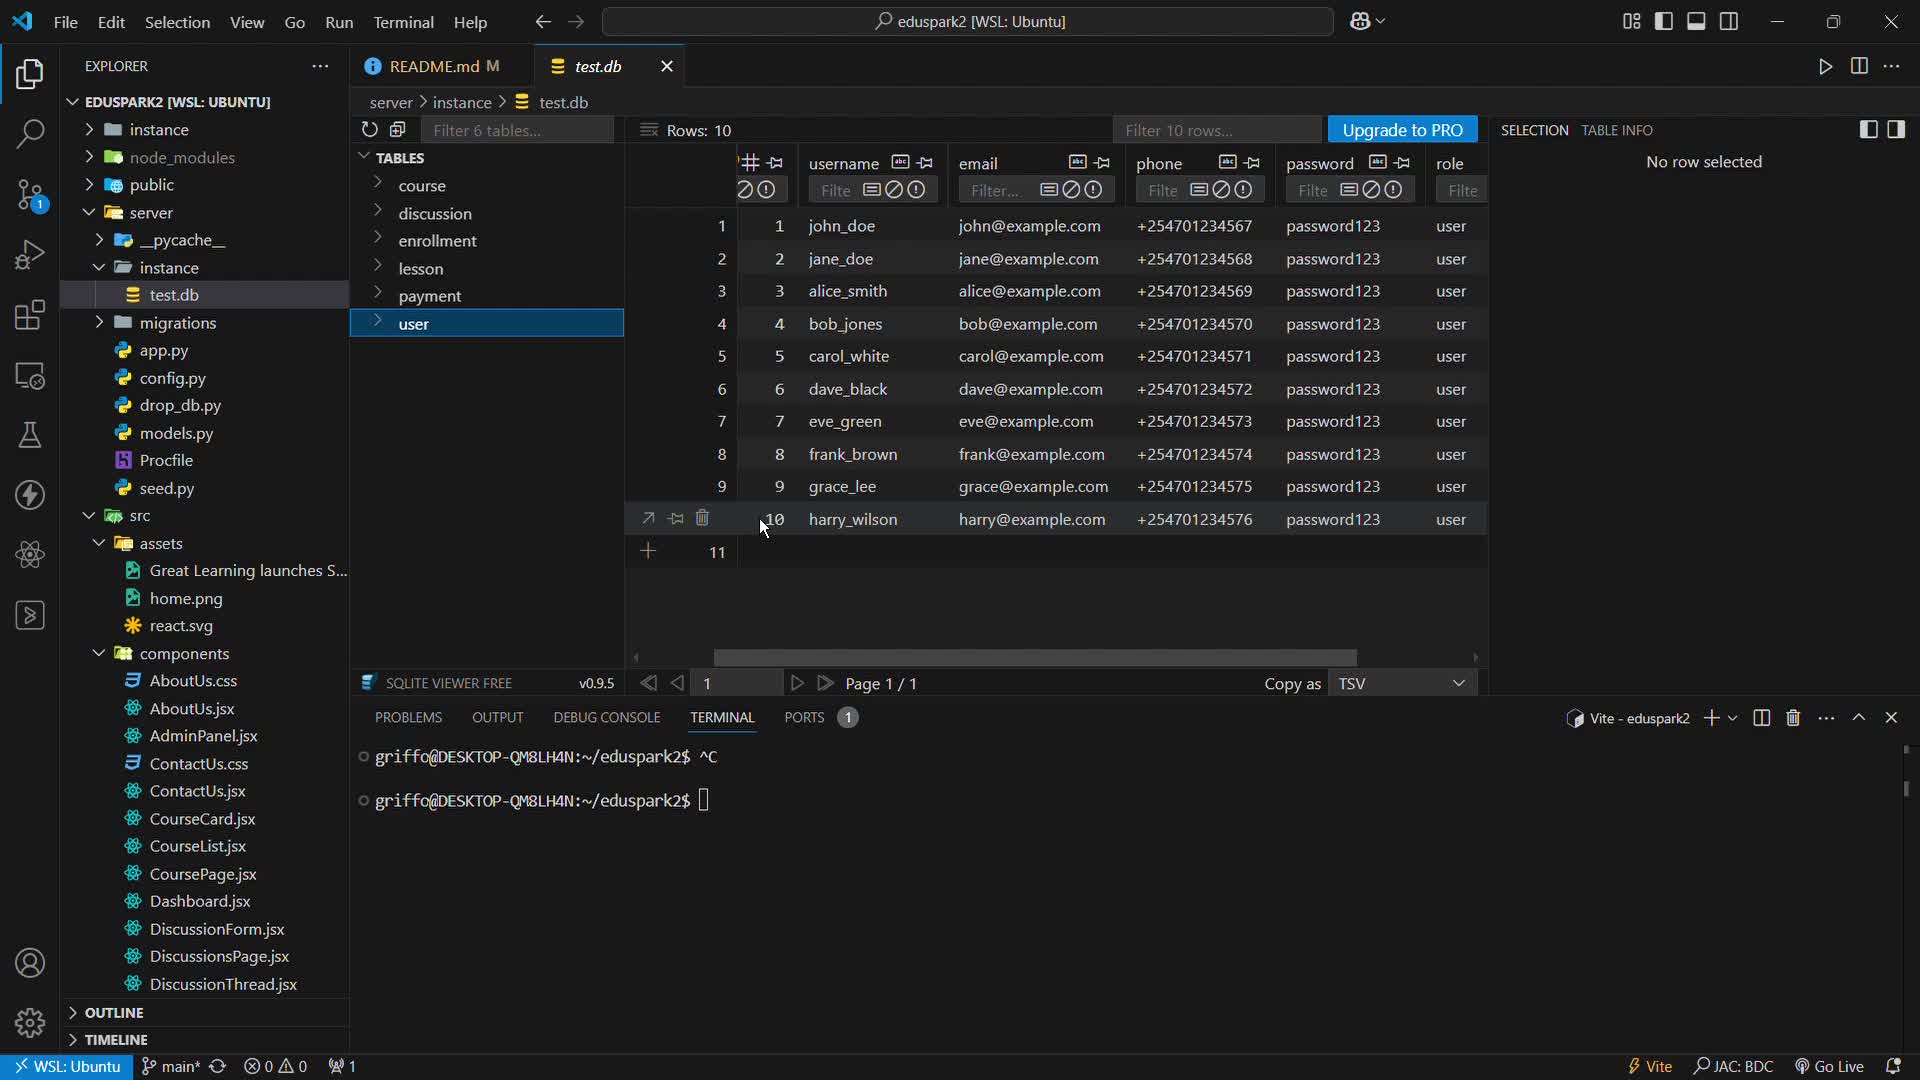Toggle the secondary side bar
Image resolution: width=1920 pixels, height=1080 pixels.
pyautogui.click(x=1729, y=21)
